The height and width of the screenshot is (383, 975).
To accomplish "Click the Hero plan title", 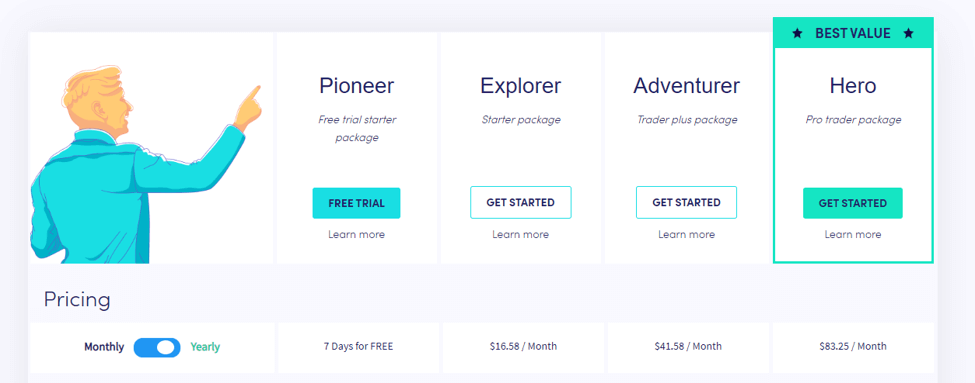I will pyautogui.click(x=853, y=86).
